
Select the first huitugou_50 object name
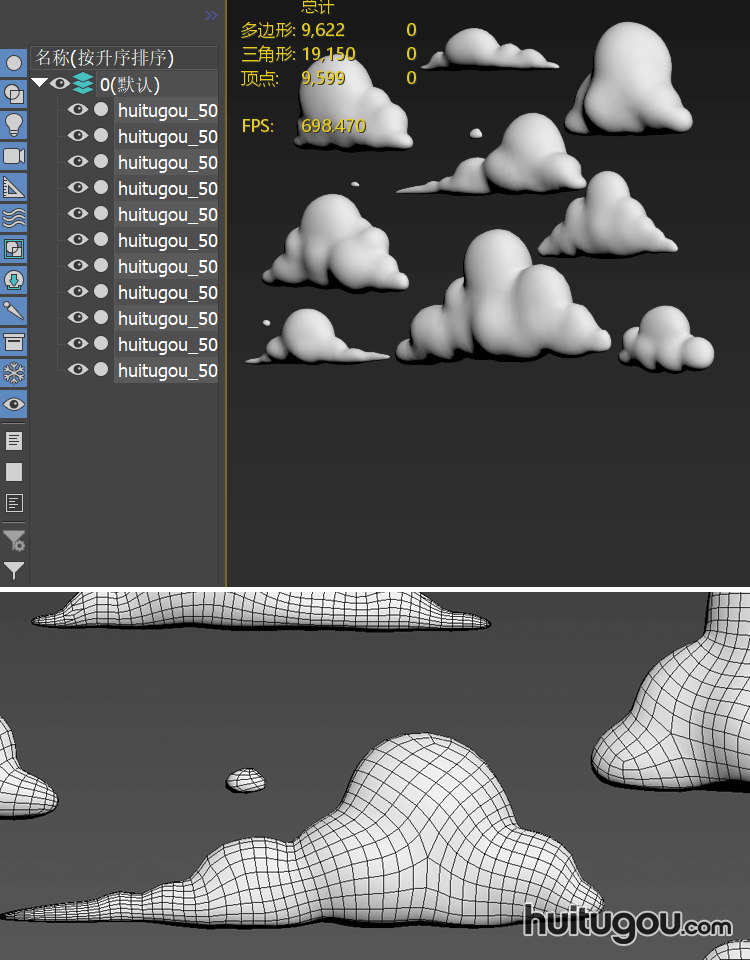pyautogui.click(x=167, y=110)
